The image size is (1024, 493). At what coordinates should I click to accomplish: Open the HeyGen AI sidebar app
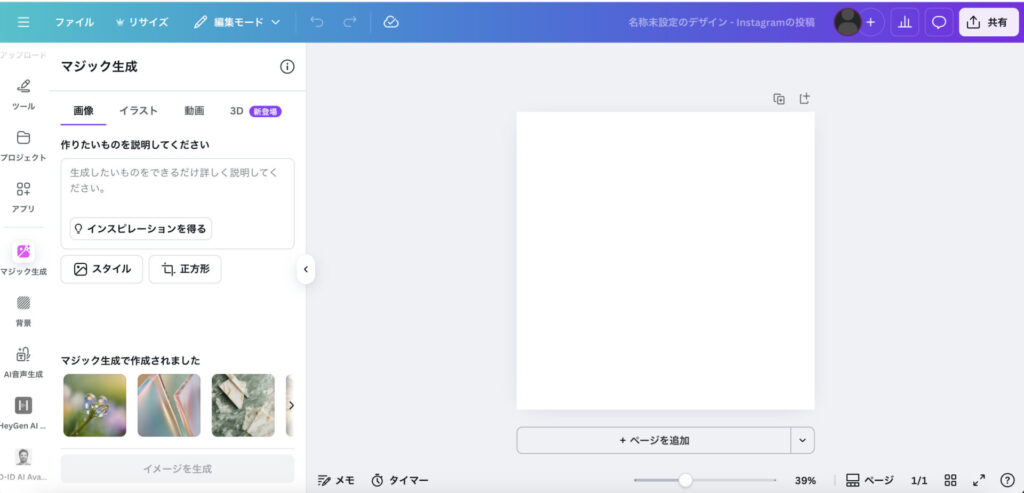click(24, 414)
